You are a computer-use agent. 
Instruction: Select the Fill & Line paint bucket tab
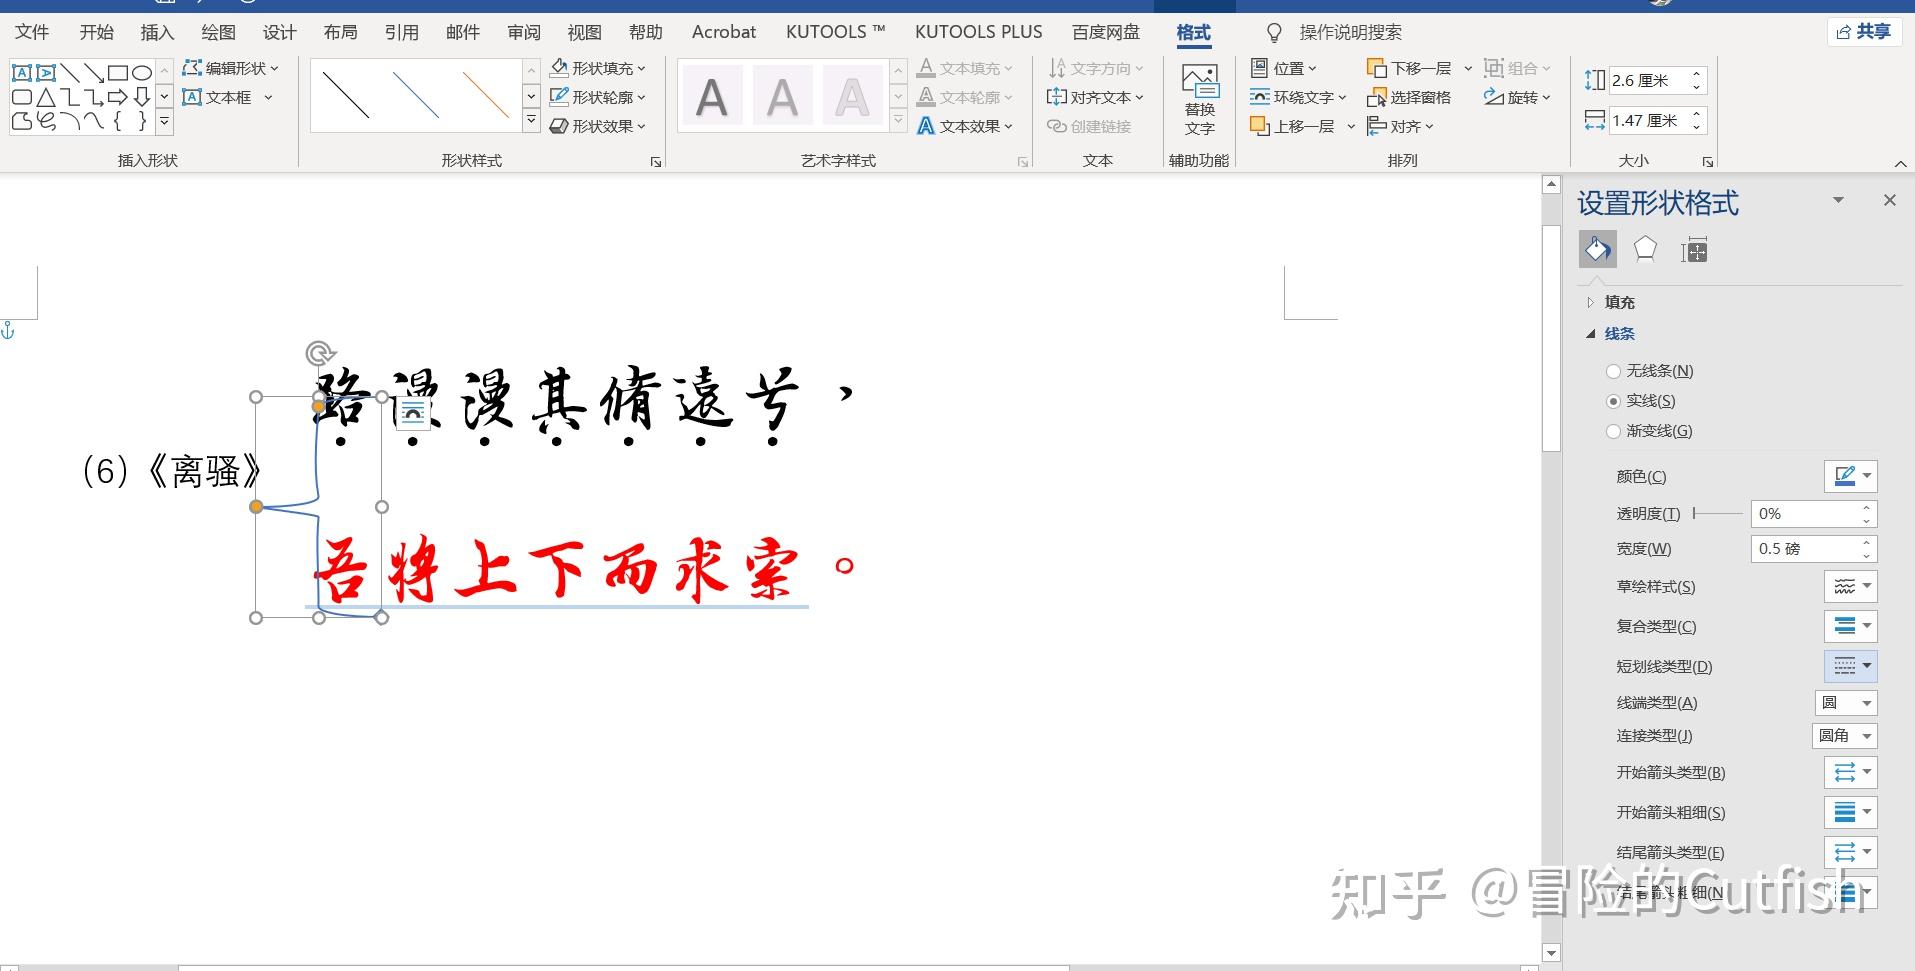pos(1597,249)
